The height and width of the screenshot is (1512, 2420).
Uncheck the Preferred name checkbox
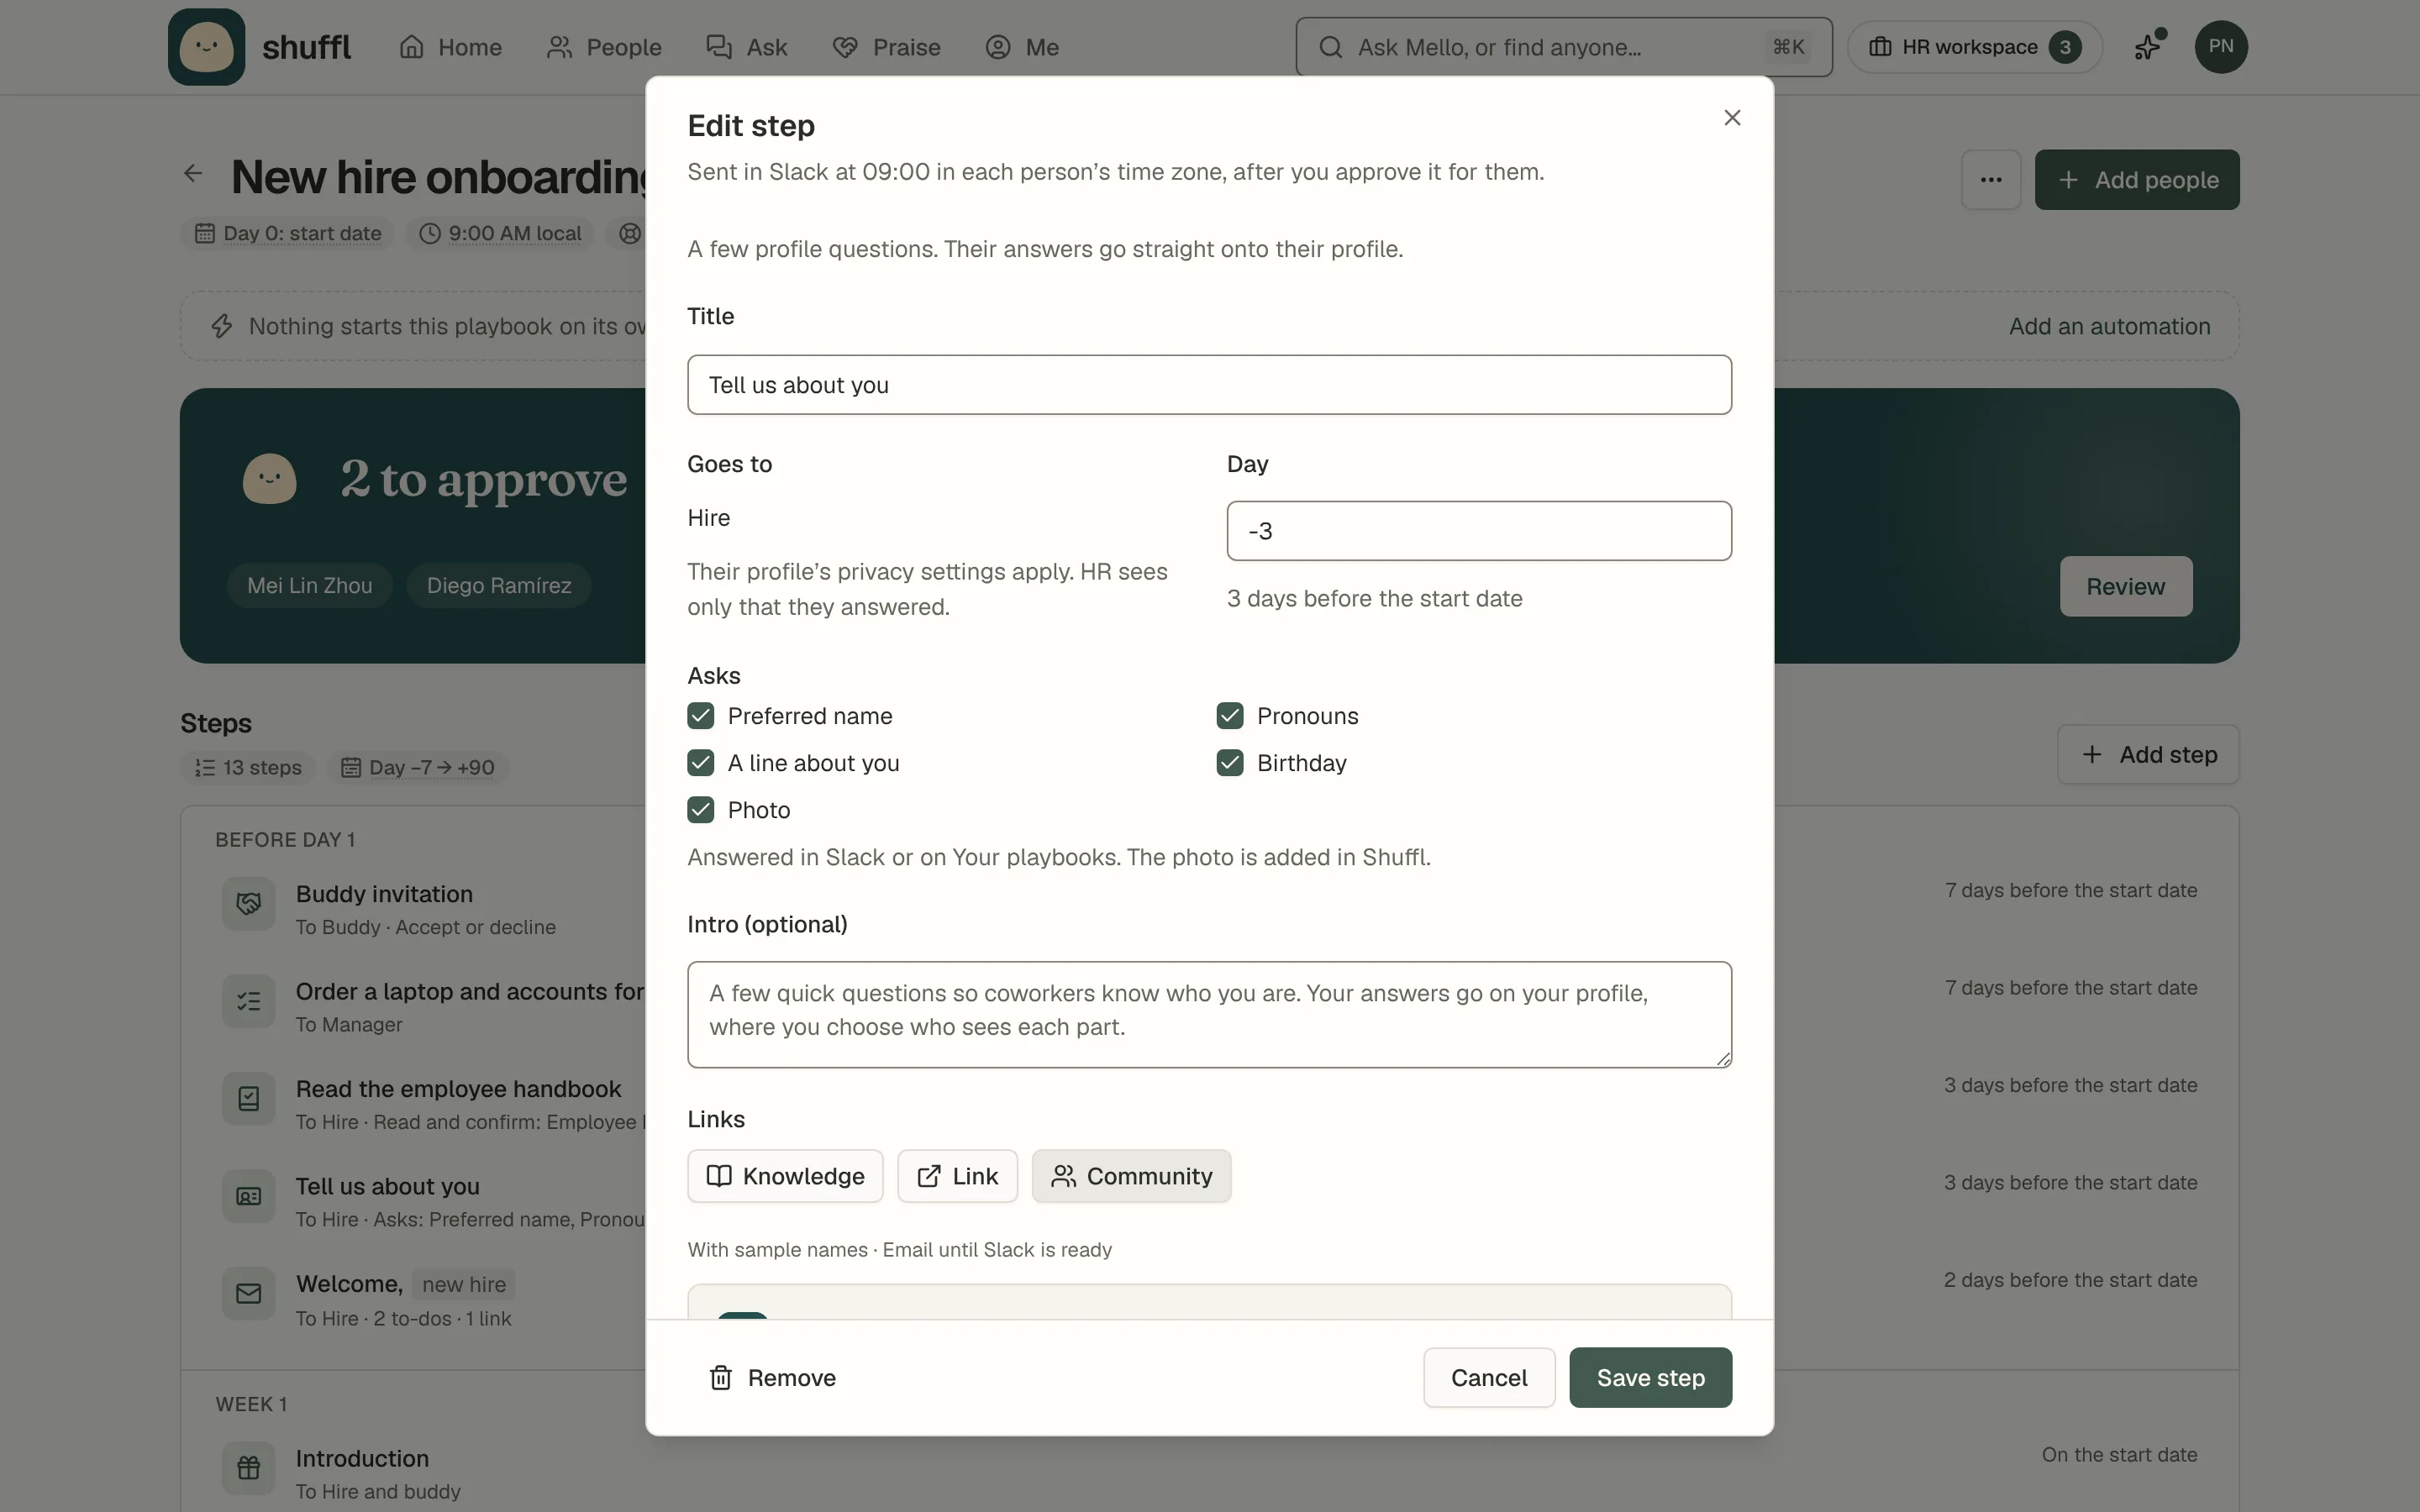pyautogui.click(x=701, y=716)
